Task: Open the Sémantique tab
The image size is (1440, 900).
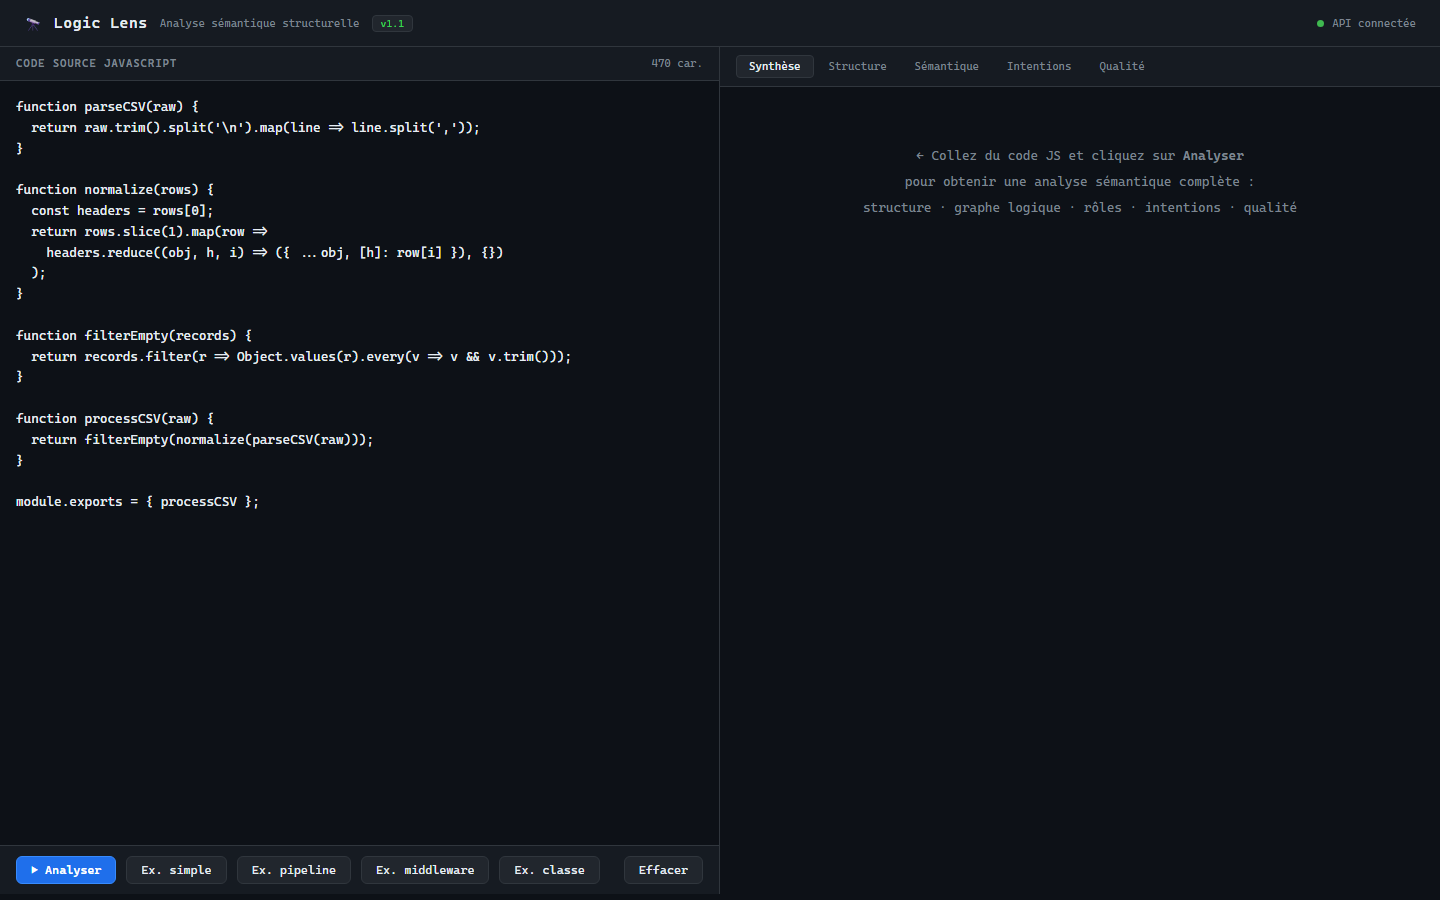Action: pos(946,66)
